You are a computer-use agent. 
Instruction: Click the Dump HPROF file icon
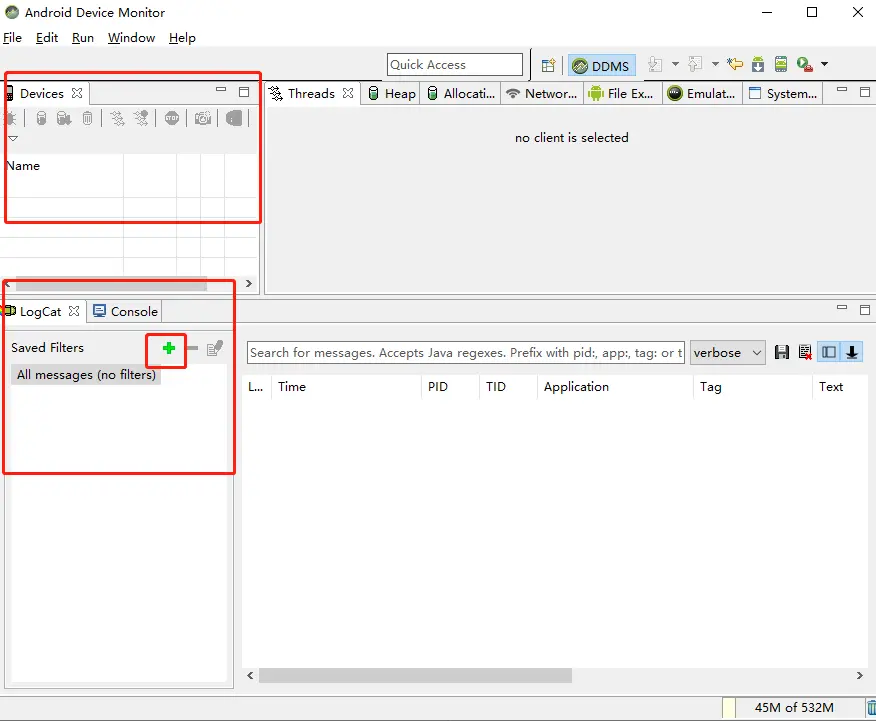click(64, 118)
